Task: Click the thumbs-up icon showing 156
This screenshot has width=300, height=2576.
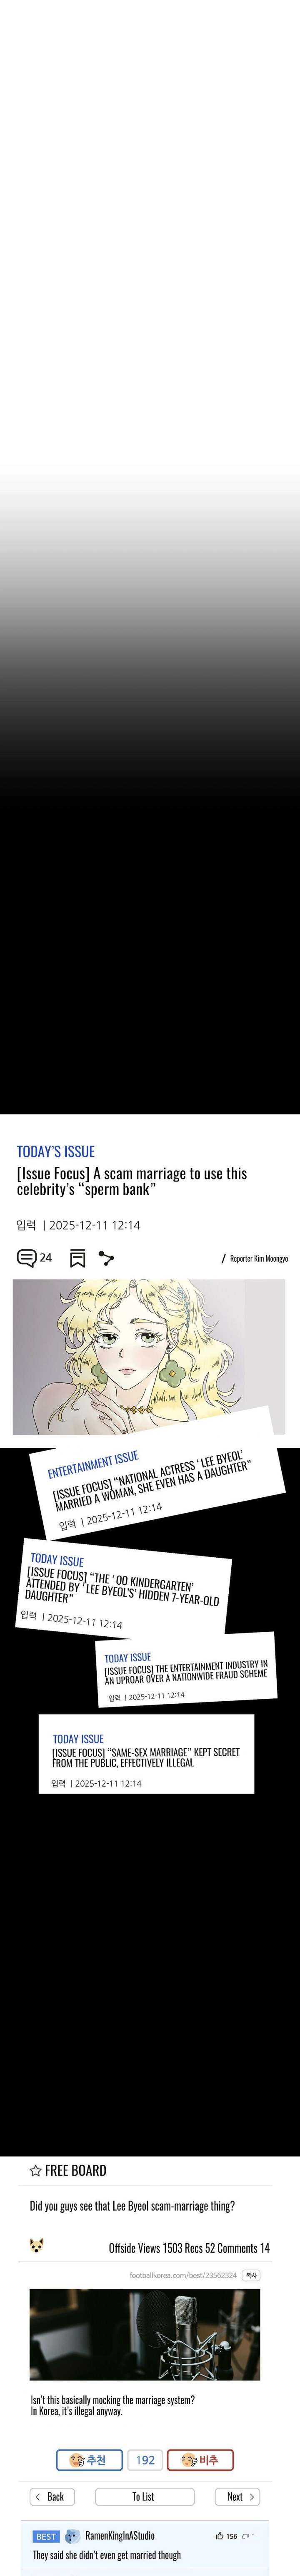Action: 219,2536
